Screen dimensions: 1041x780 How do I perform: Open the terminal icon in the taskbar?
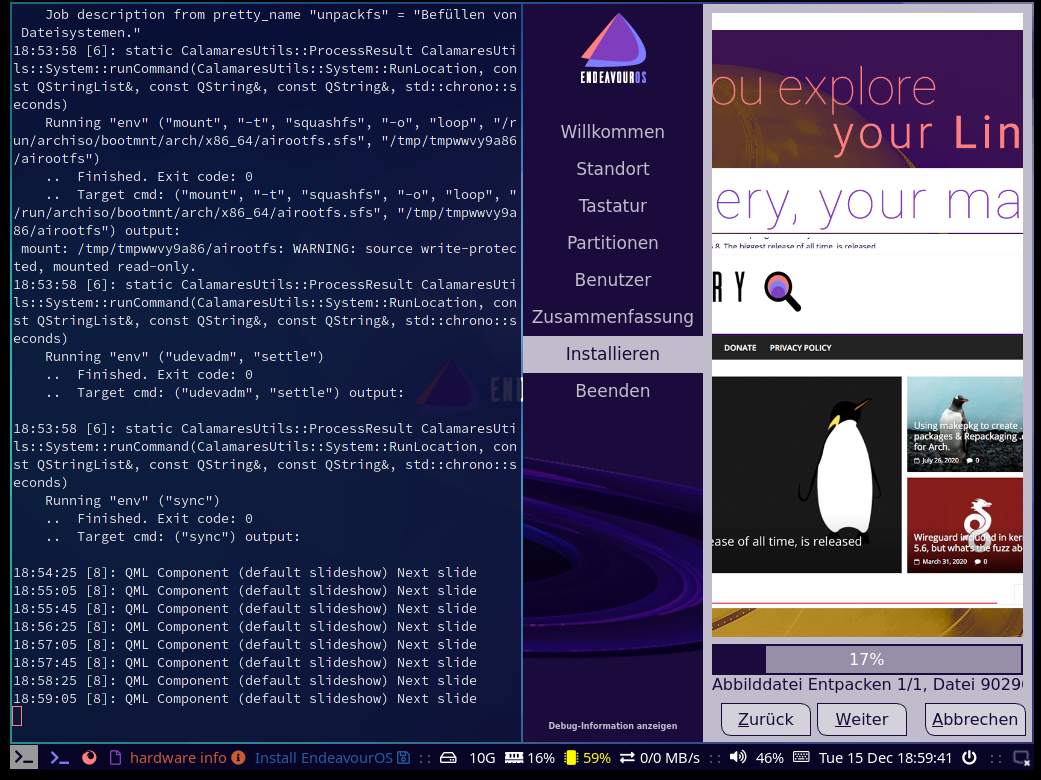click(x=25, y=757)
